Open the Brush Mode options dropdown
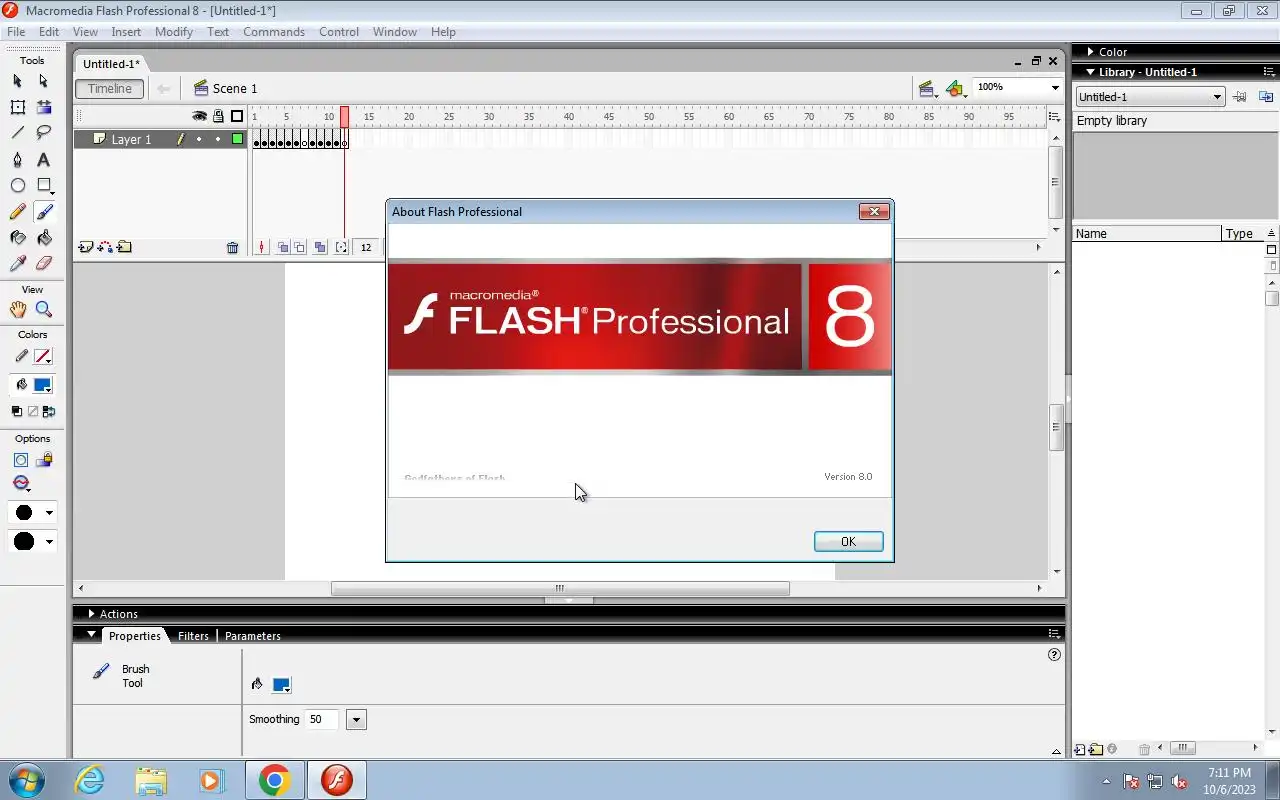1280x800 pixels. 21,484
